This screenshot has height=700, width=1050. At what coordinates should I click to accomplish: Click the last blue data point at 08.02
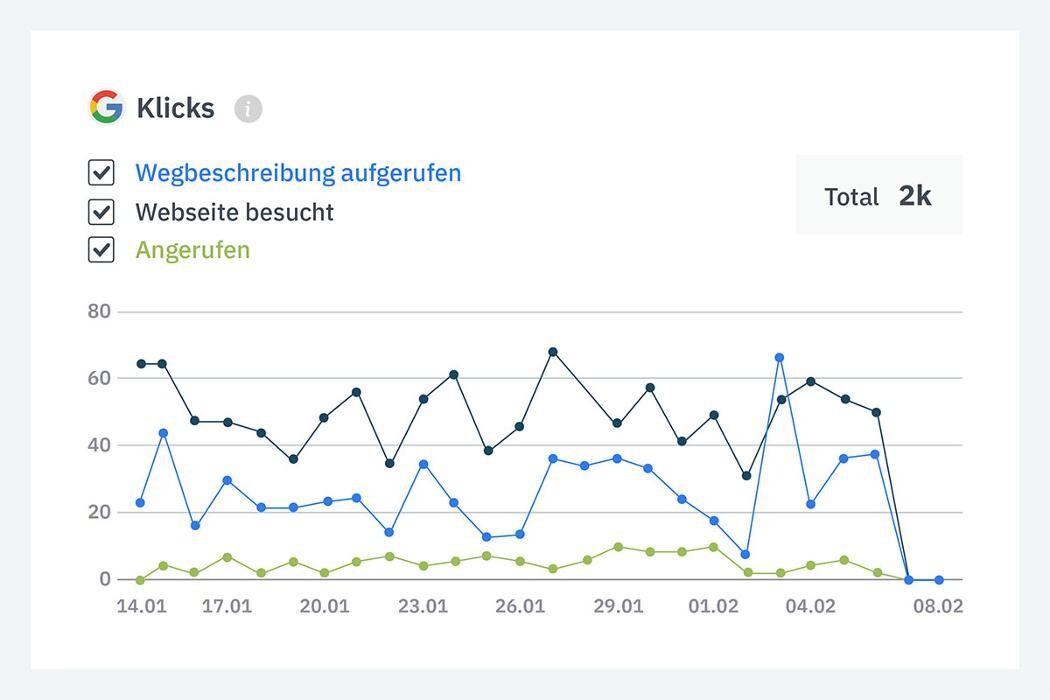click(x=938, y=580)
